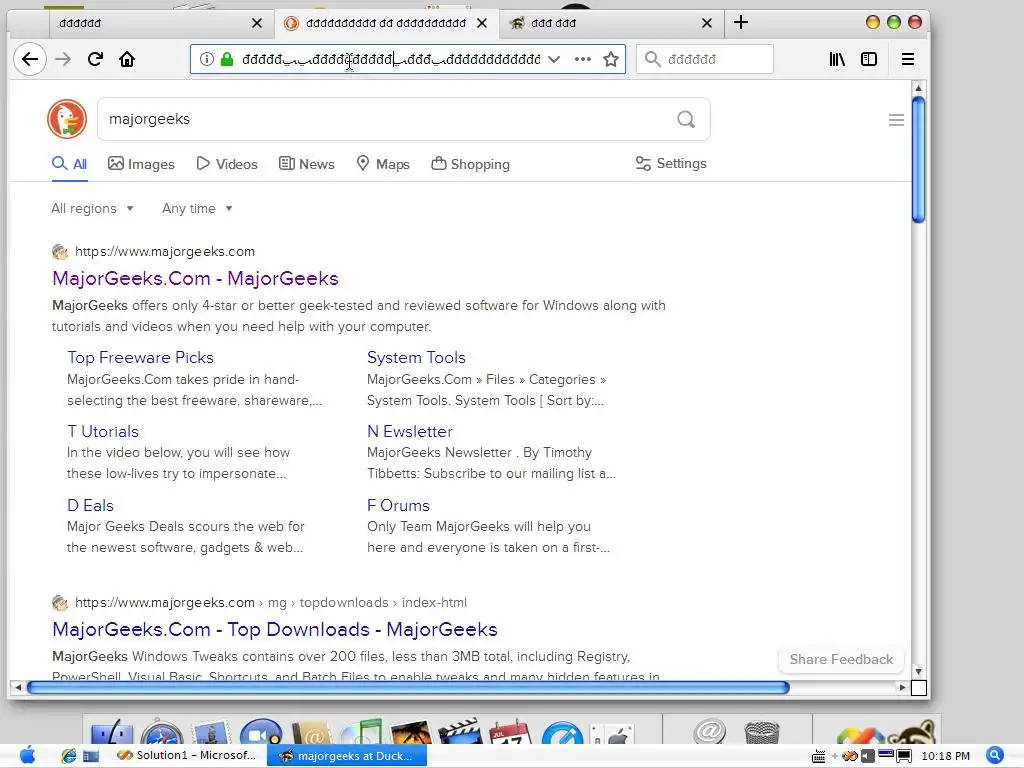Bookmark this page with the star icon
1024x768 pixels.
point(611,59)
